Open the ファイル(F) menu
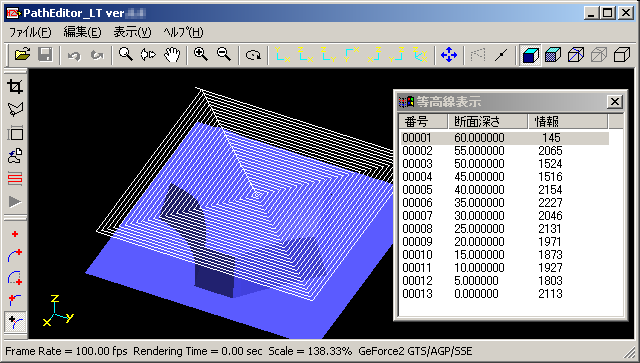The width and height of the screenshot is (640, 363). [30, 32]
